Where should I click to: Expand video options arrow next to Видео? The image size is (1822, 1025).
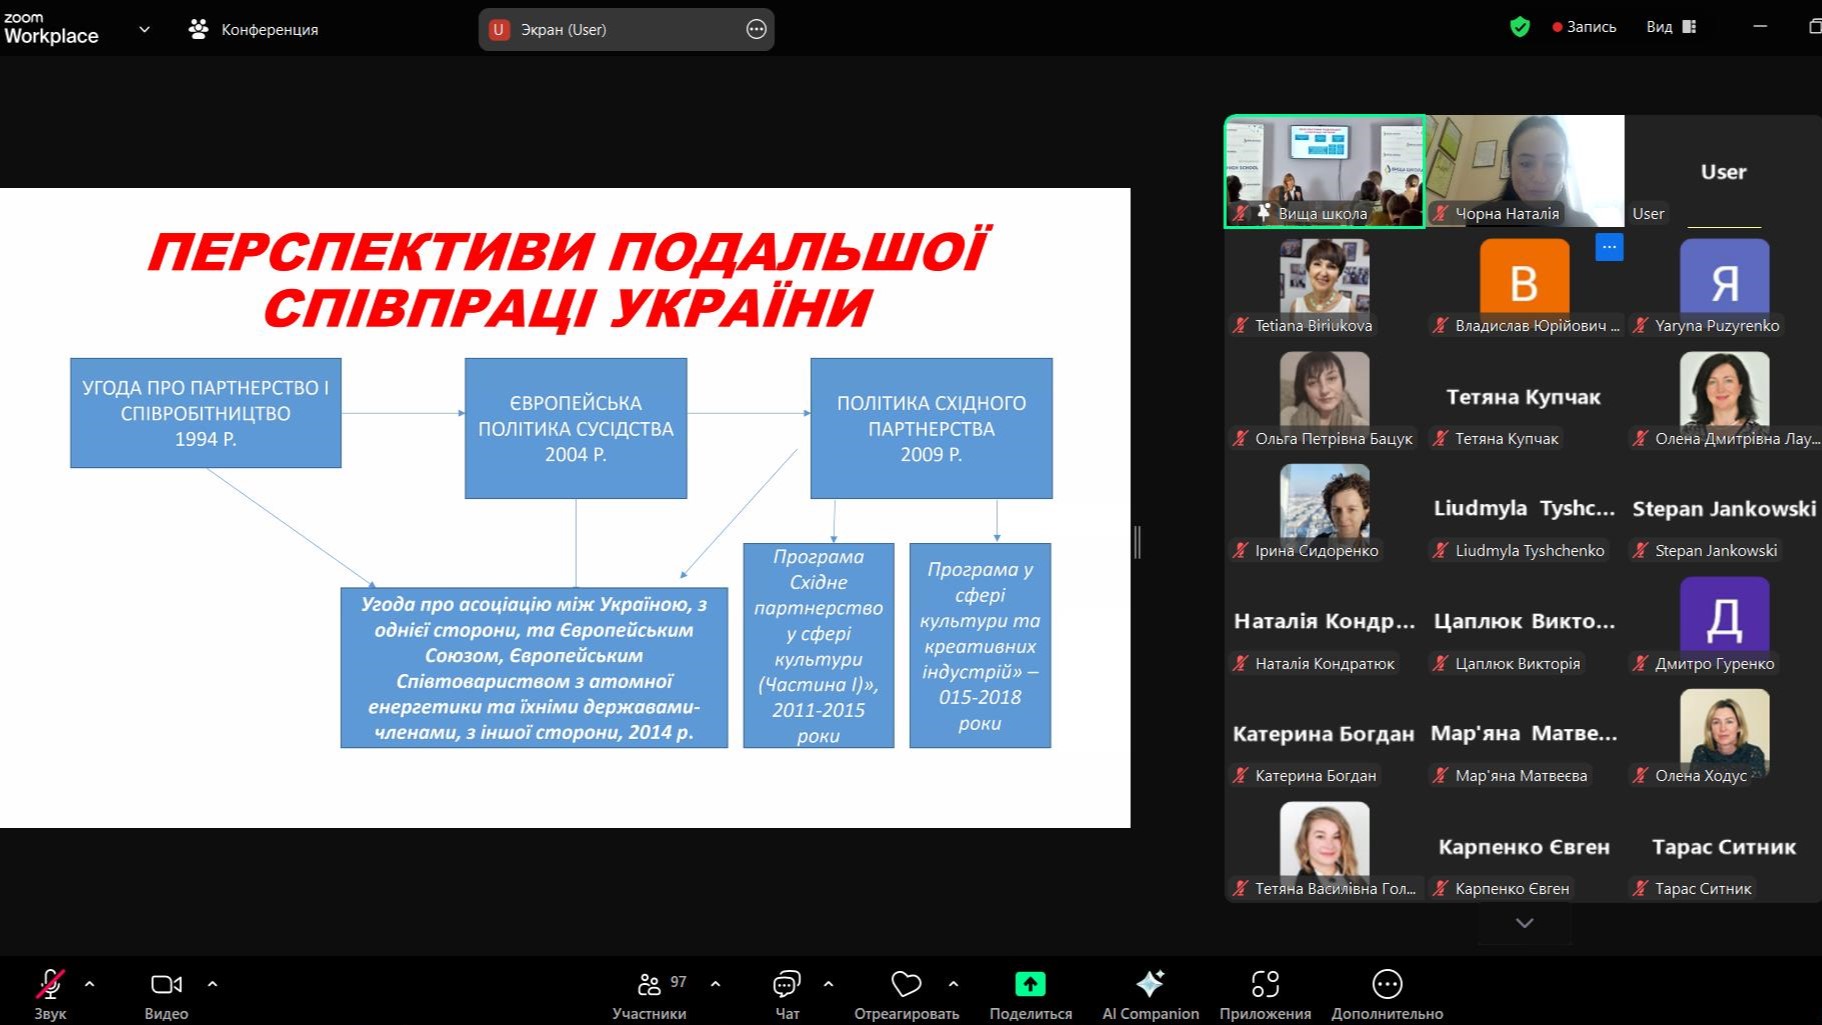pyautogui.click(x=212, y=984)
